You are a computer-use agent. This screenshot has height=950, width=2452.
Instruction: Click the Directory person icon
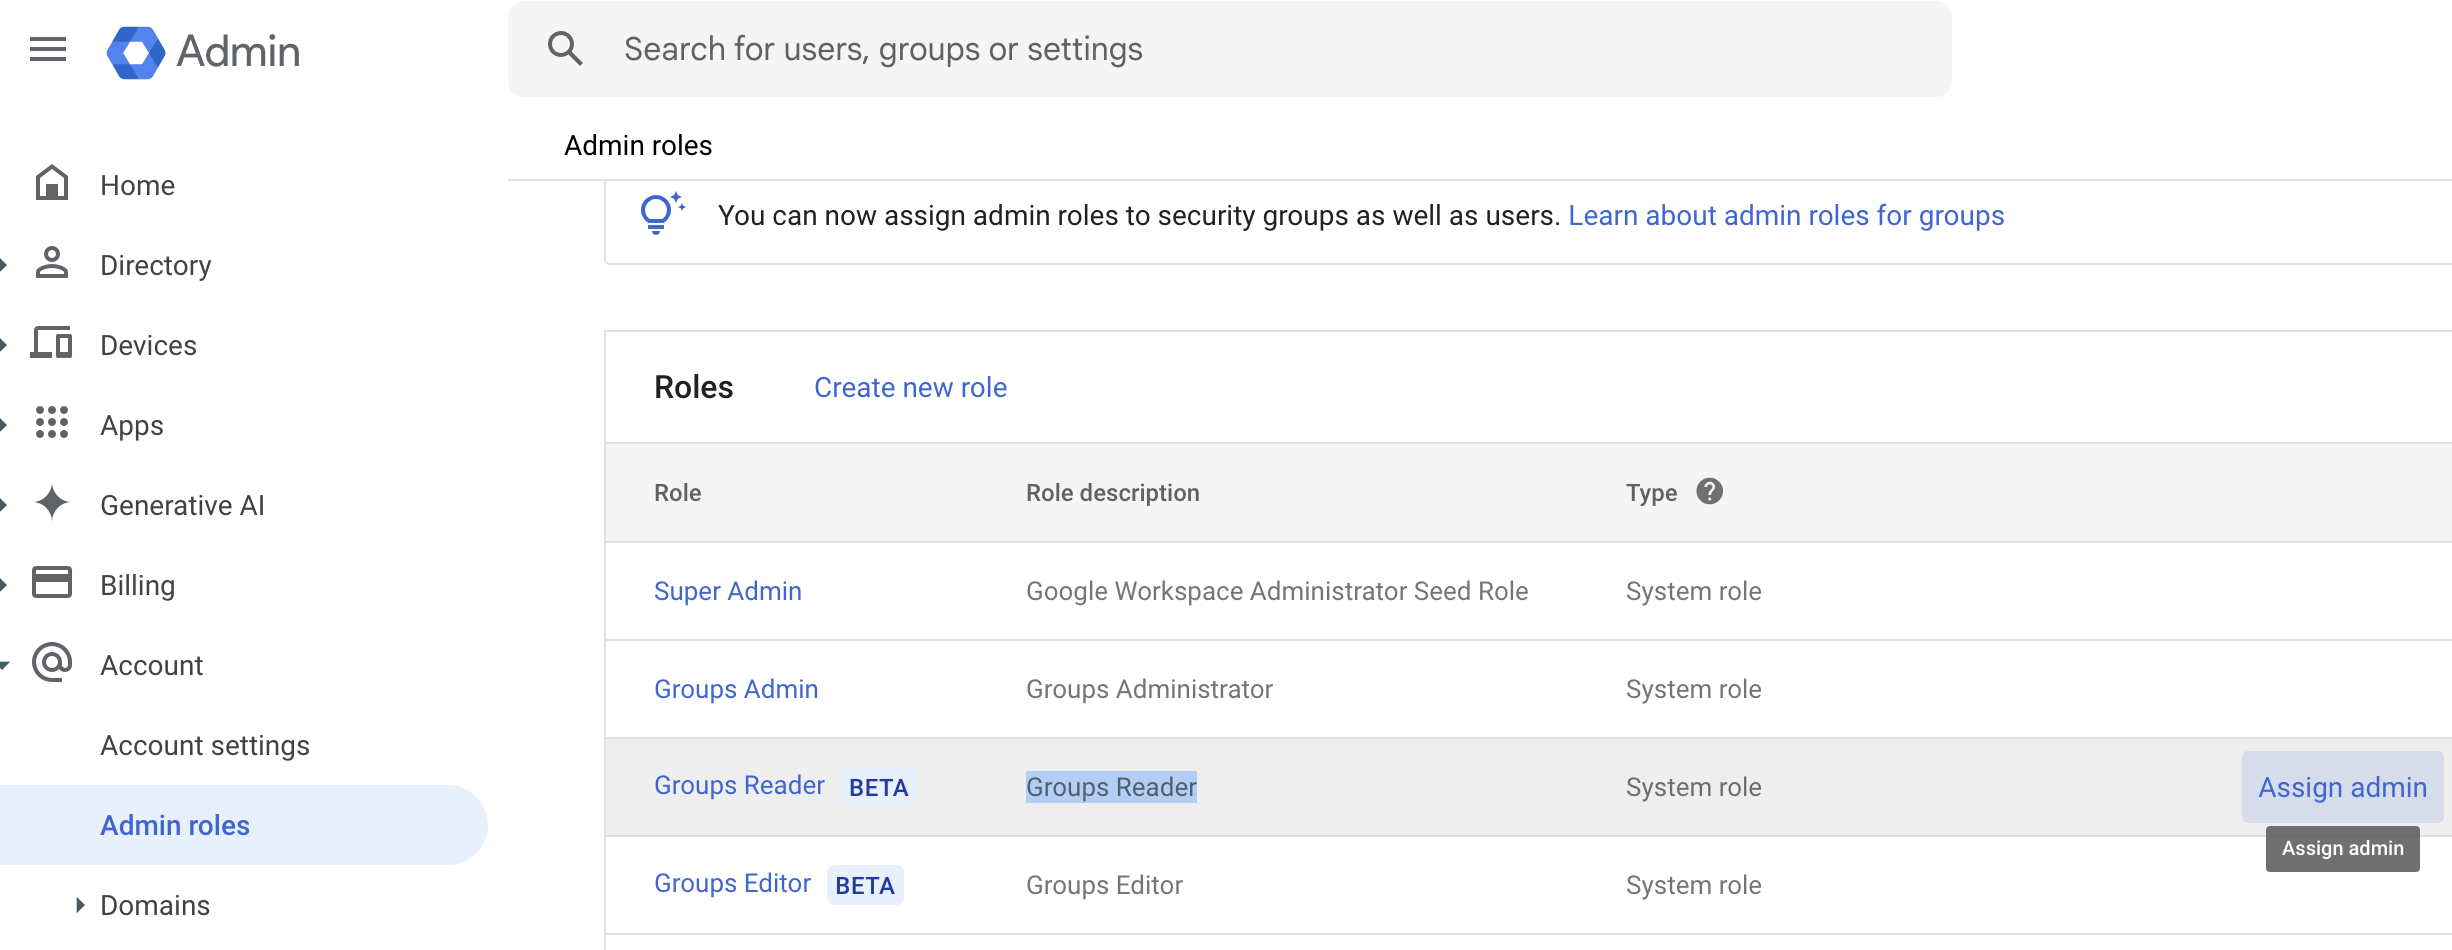(52, 264)
